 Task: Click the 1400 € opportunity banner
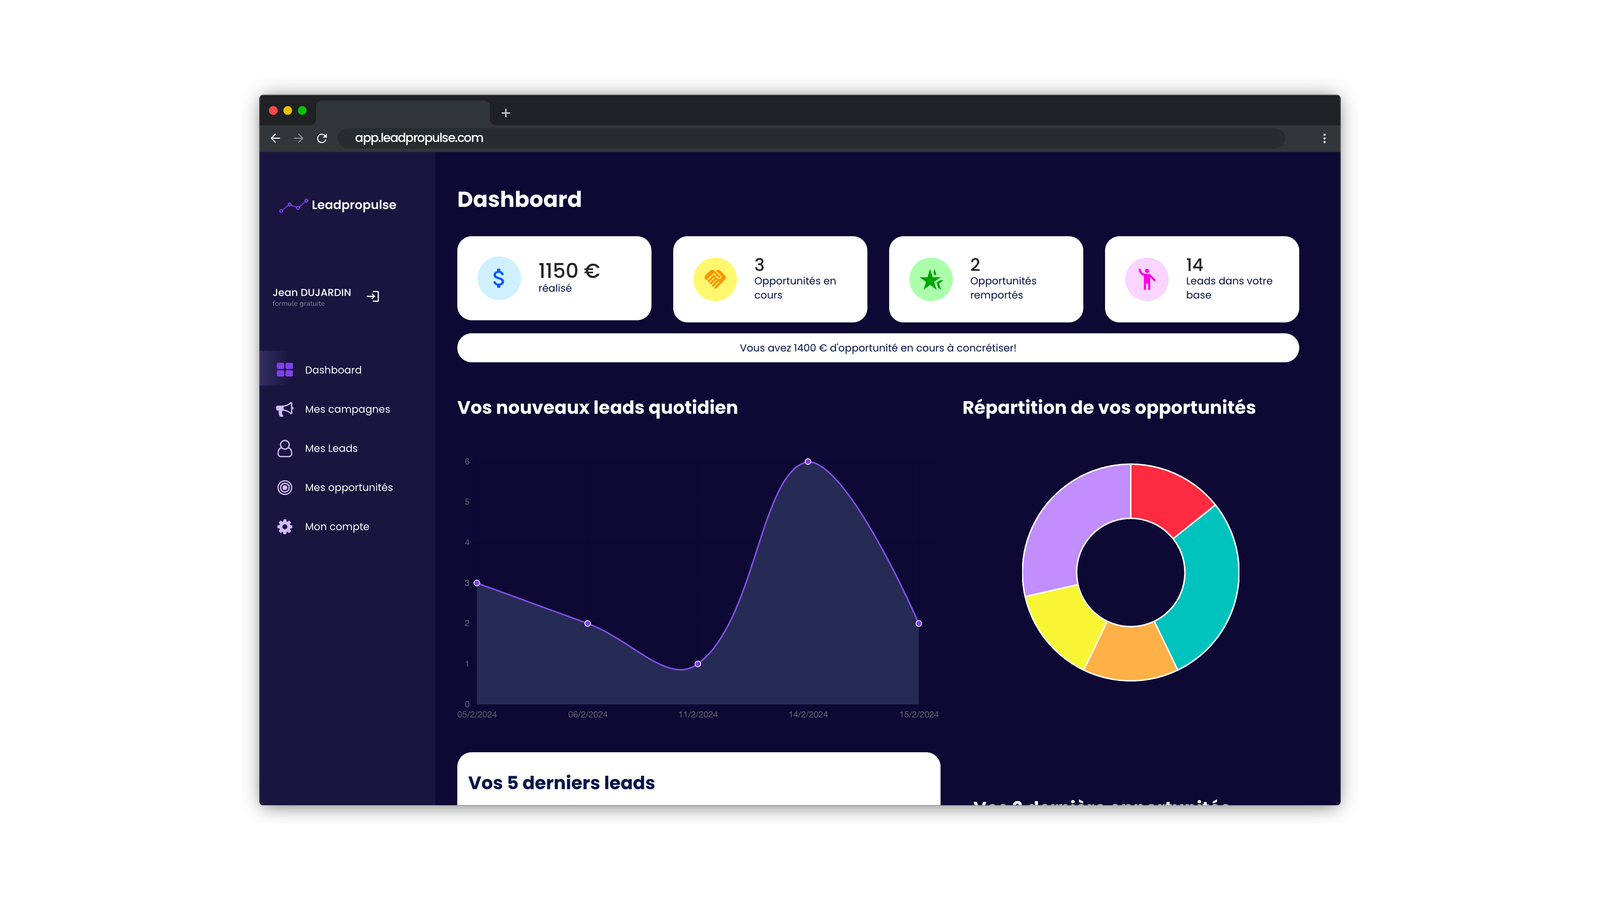(x=878, y=348)
